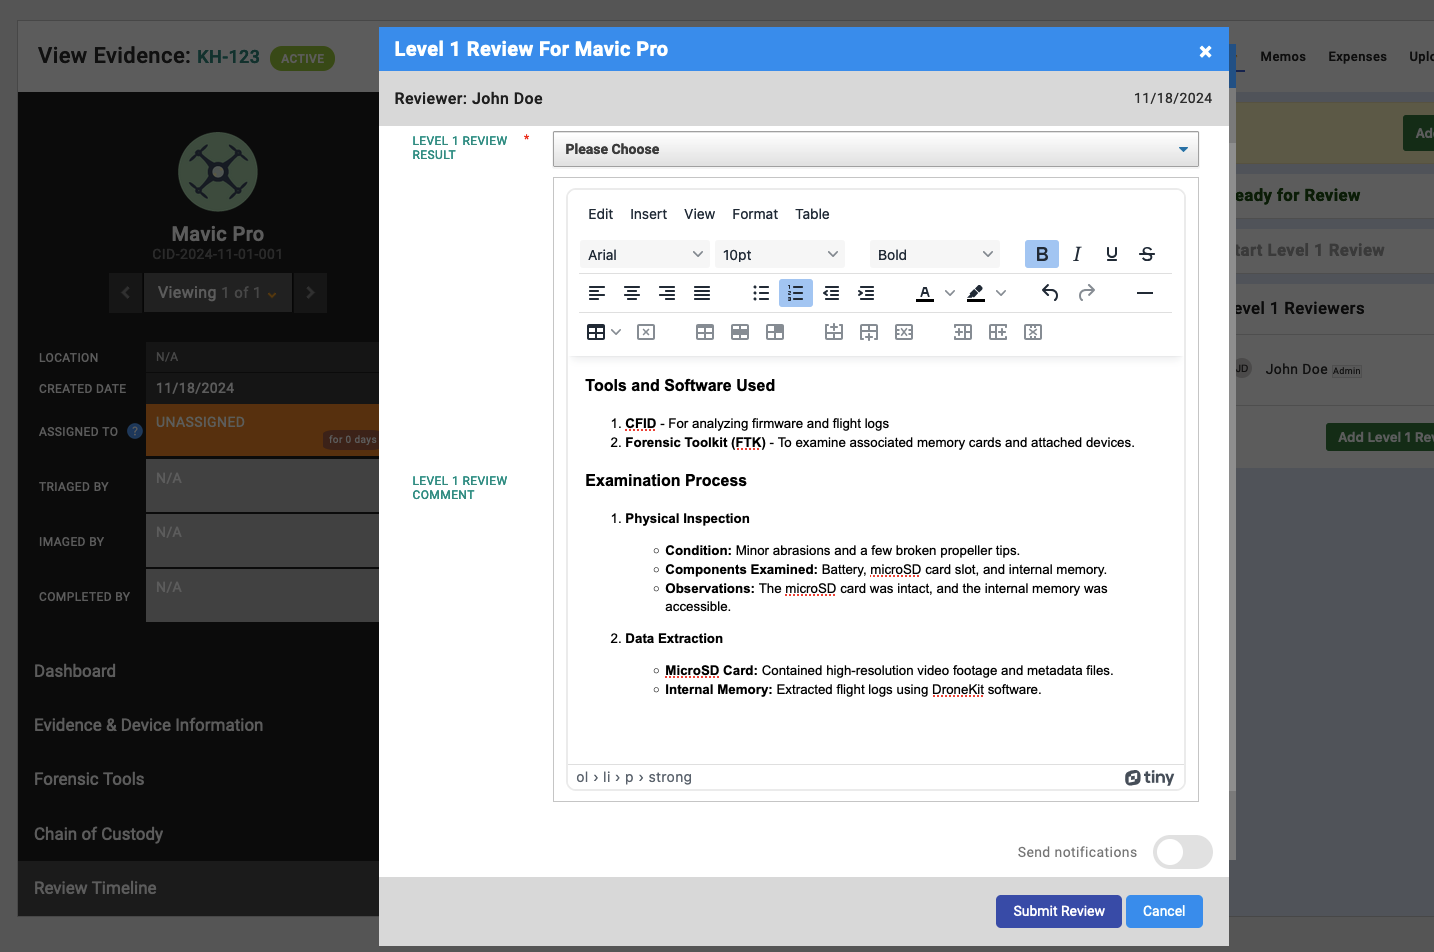Image resolution: width=1434 pixels, height=952 pixels.
Task: Click the strong element in the path bar
Action: (670, 777)
